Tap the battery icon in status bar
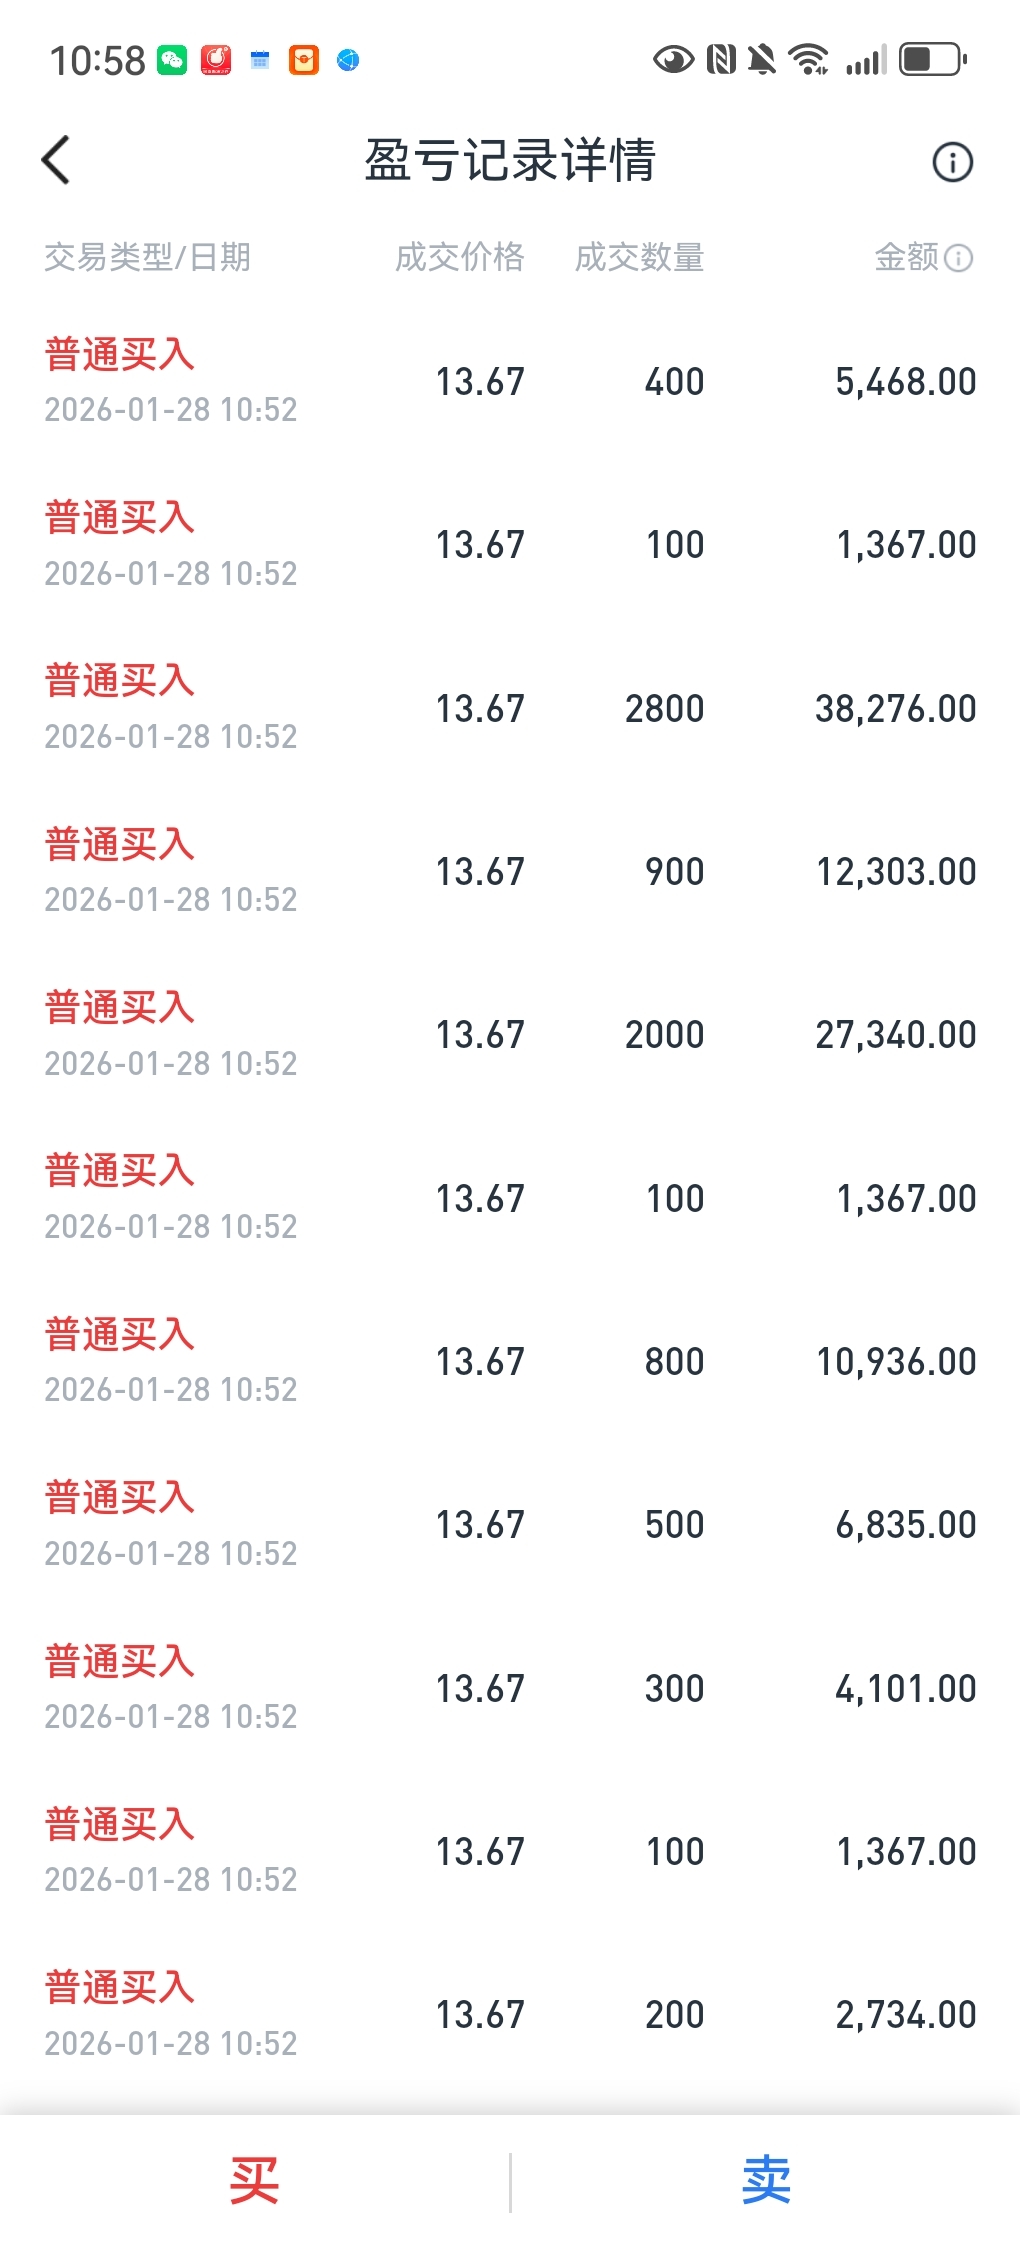This screenshot has width=1020, height=2250. 932,60
